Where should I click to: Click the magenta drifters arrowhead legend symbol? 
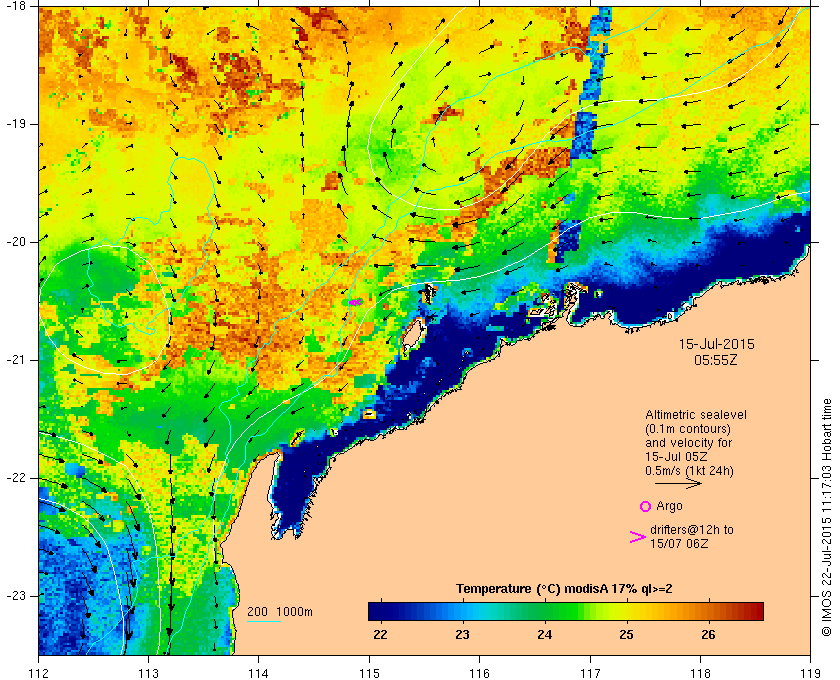tap(637, 537)
